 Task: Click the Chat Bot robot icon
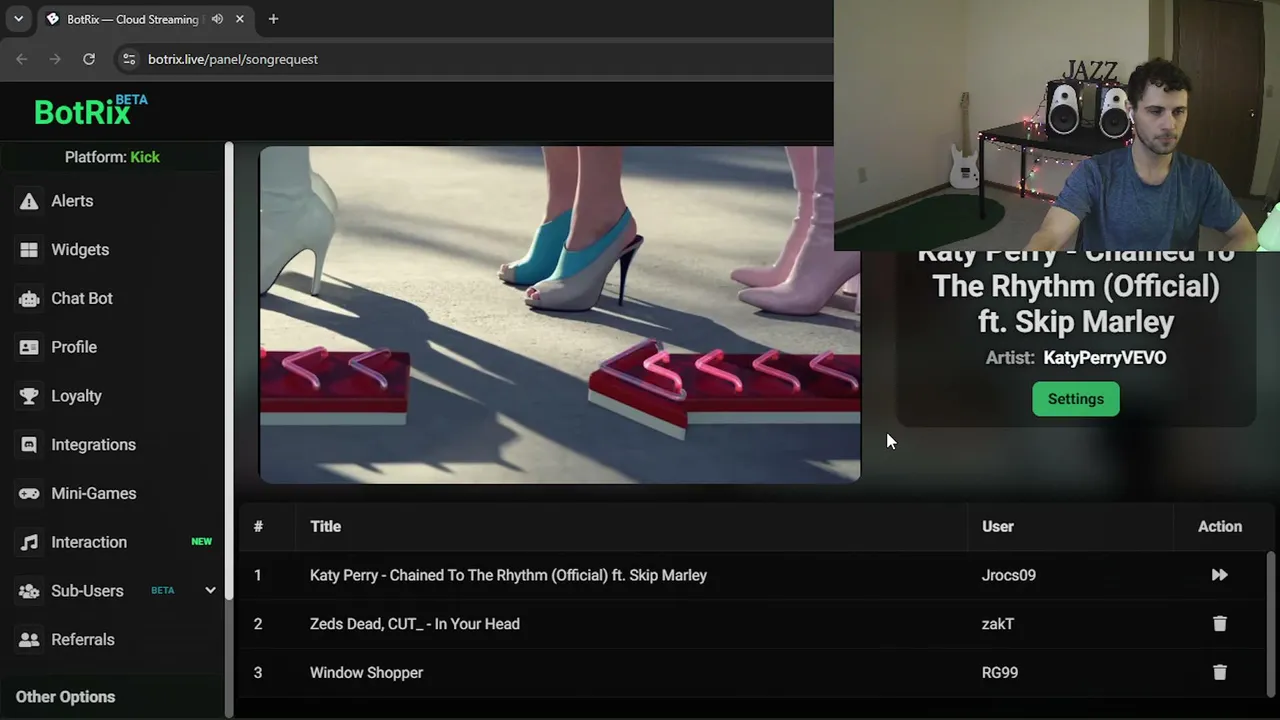pos(29,299)
